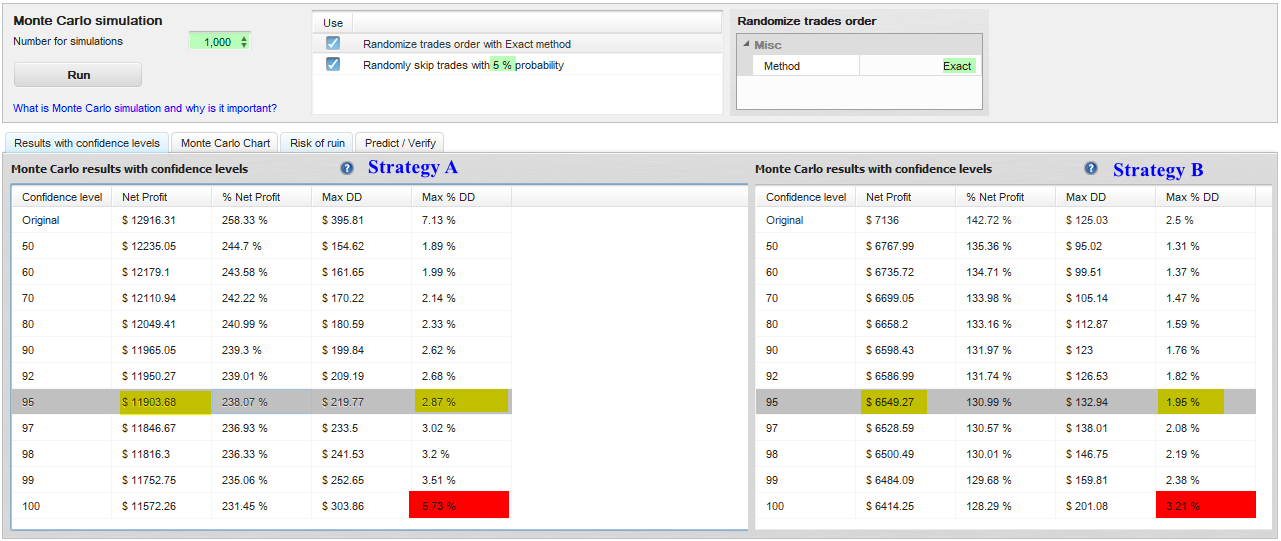Select Results with confidence levels tab
Screen dimensions: 1281x541
(87, 143)
